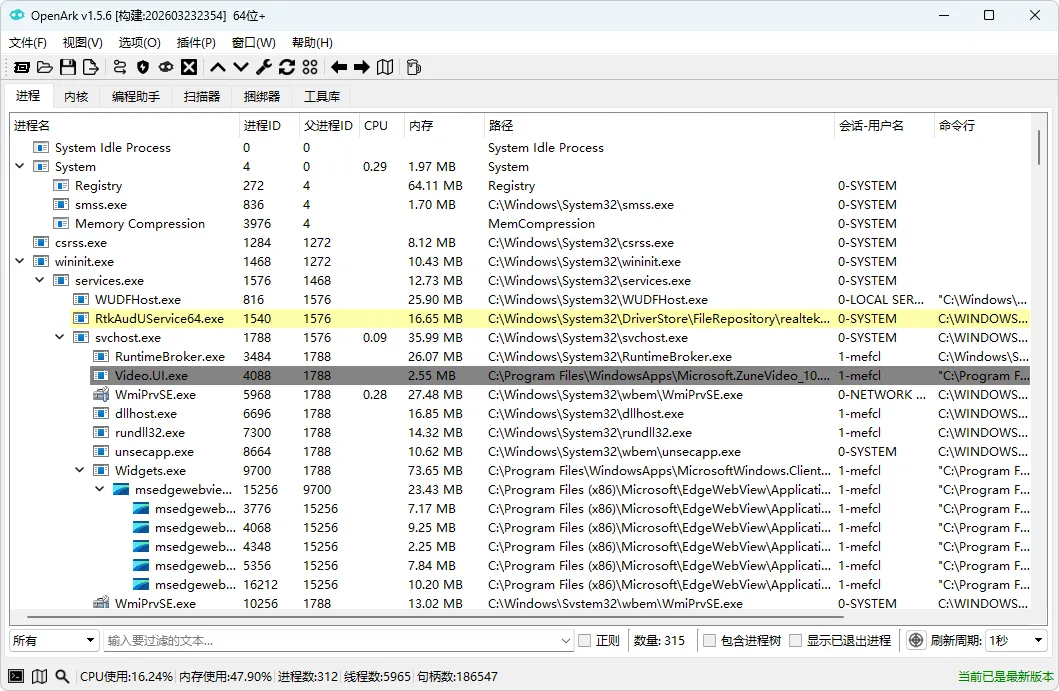Viewport: 1059px width, 691px height.
Task: Open the console icon in status bar
Action: [16, 676]
